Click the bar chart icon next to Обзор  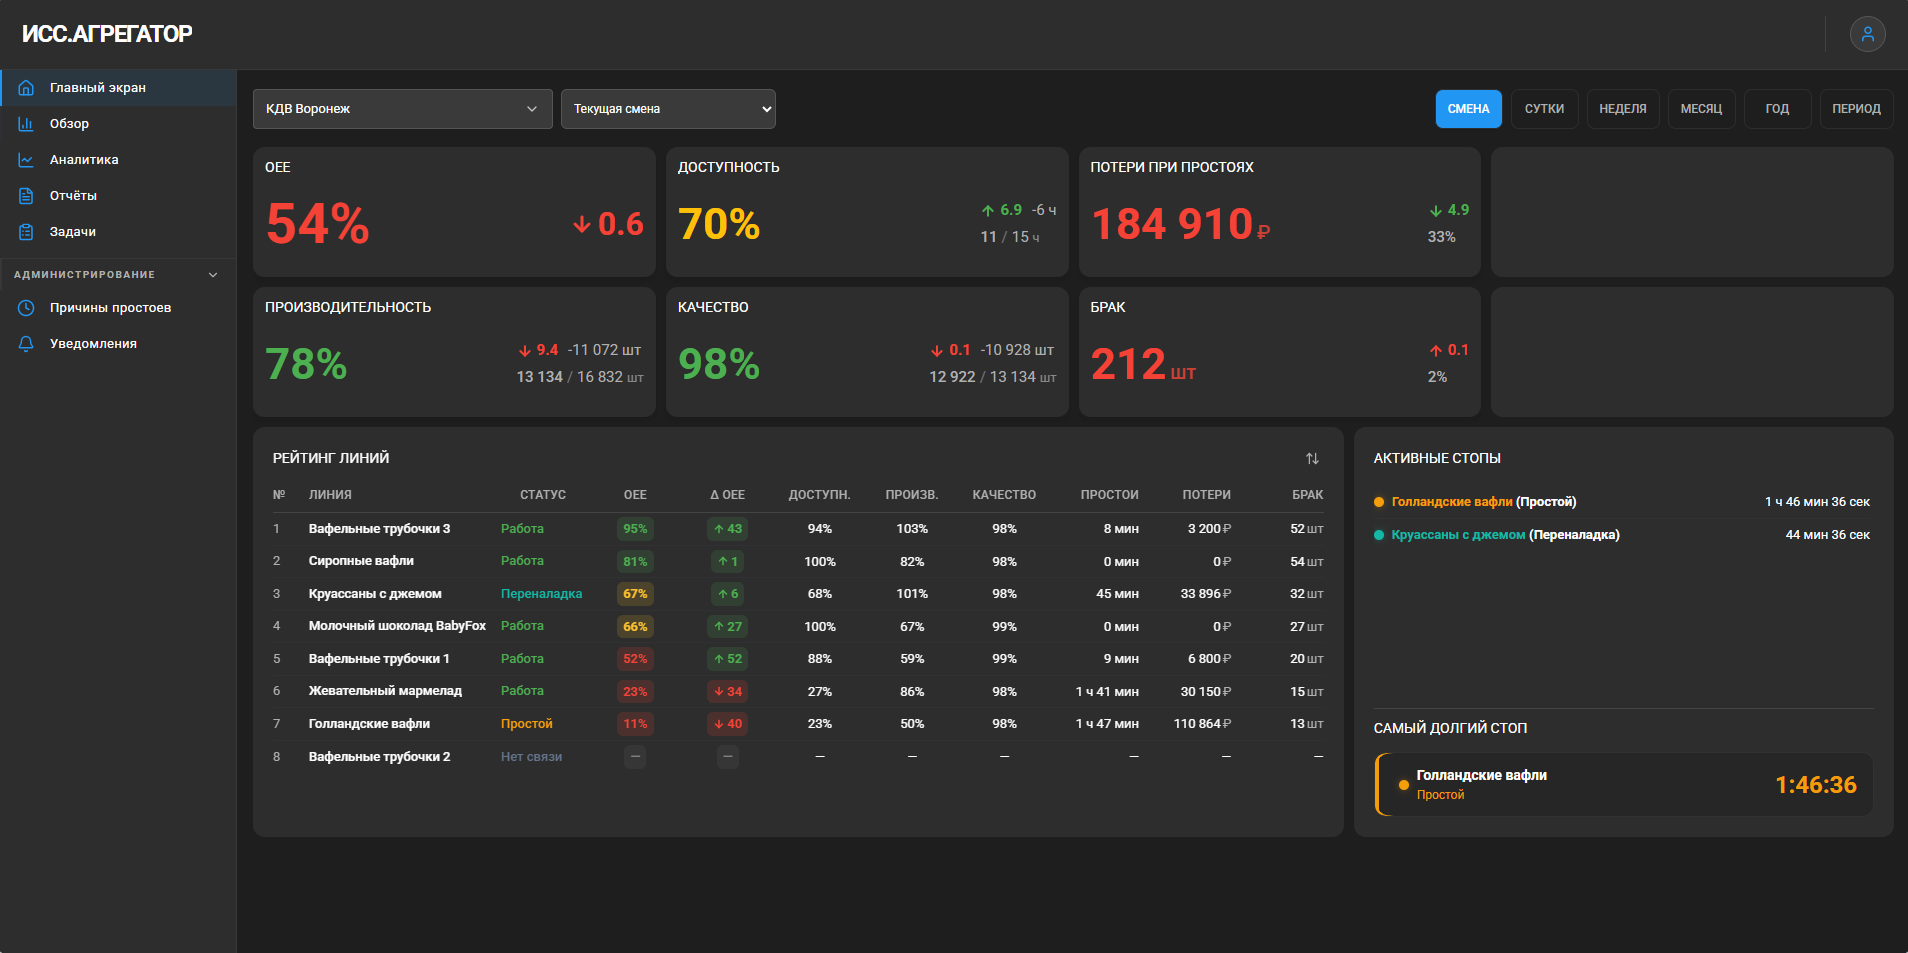pos(26,124)
